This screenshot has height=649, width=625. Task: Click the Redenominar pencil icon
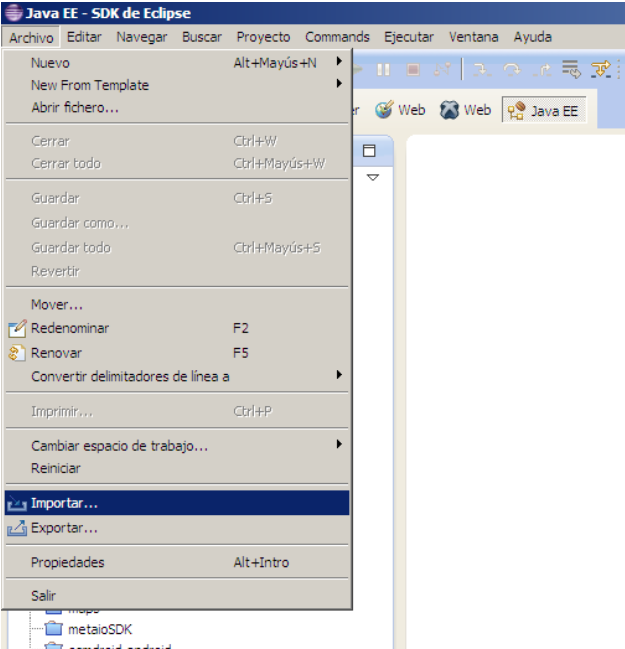pos(17,328)
